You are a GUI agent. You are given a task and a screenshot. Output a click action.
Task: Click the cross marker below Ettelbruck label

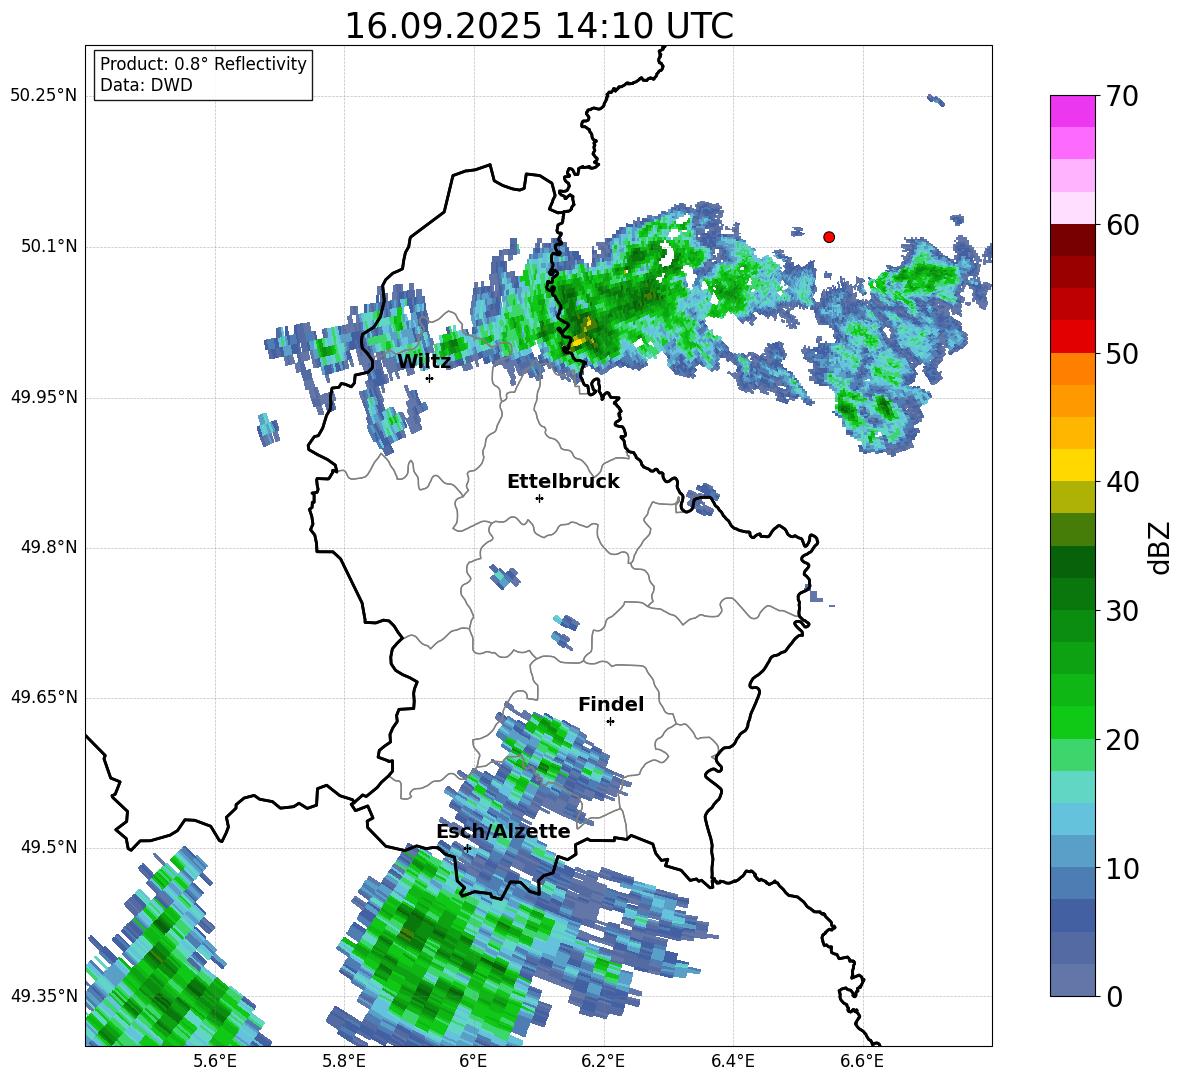[x=539, y=498]
